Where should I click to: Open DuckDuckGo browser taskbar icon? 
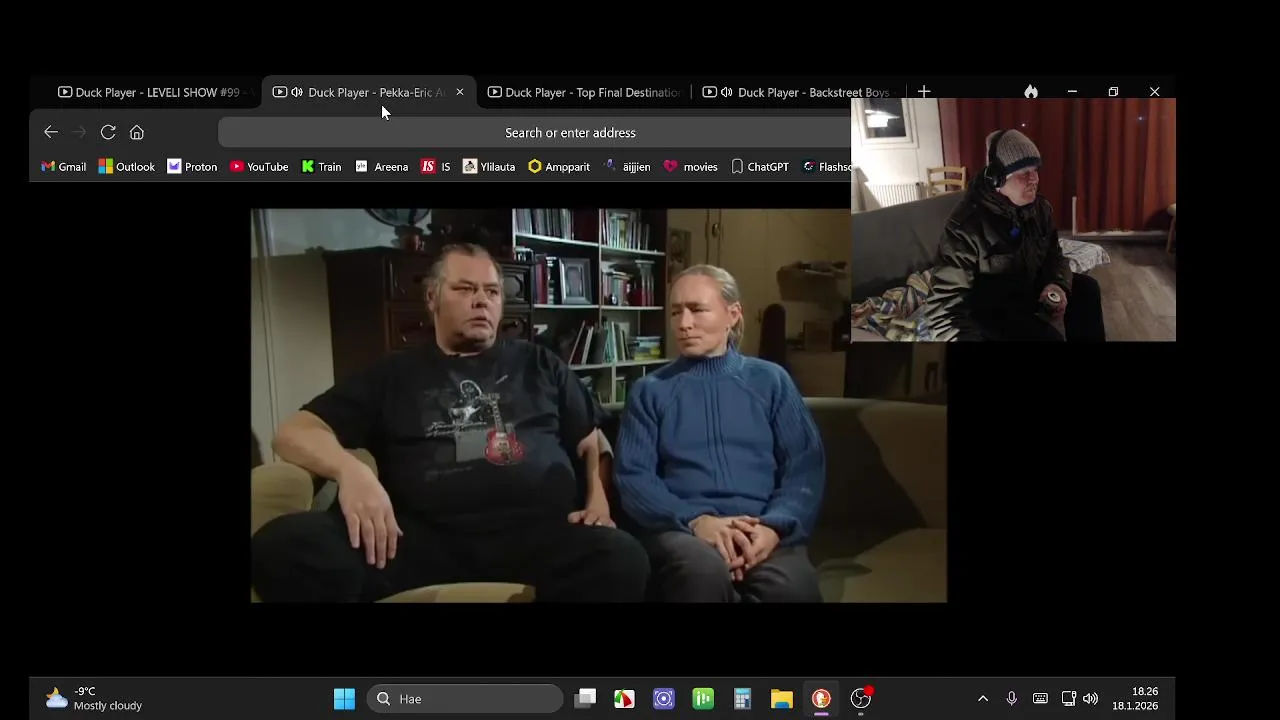(821, 699)
